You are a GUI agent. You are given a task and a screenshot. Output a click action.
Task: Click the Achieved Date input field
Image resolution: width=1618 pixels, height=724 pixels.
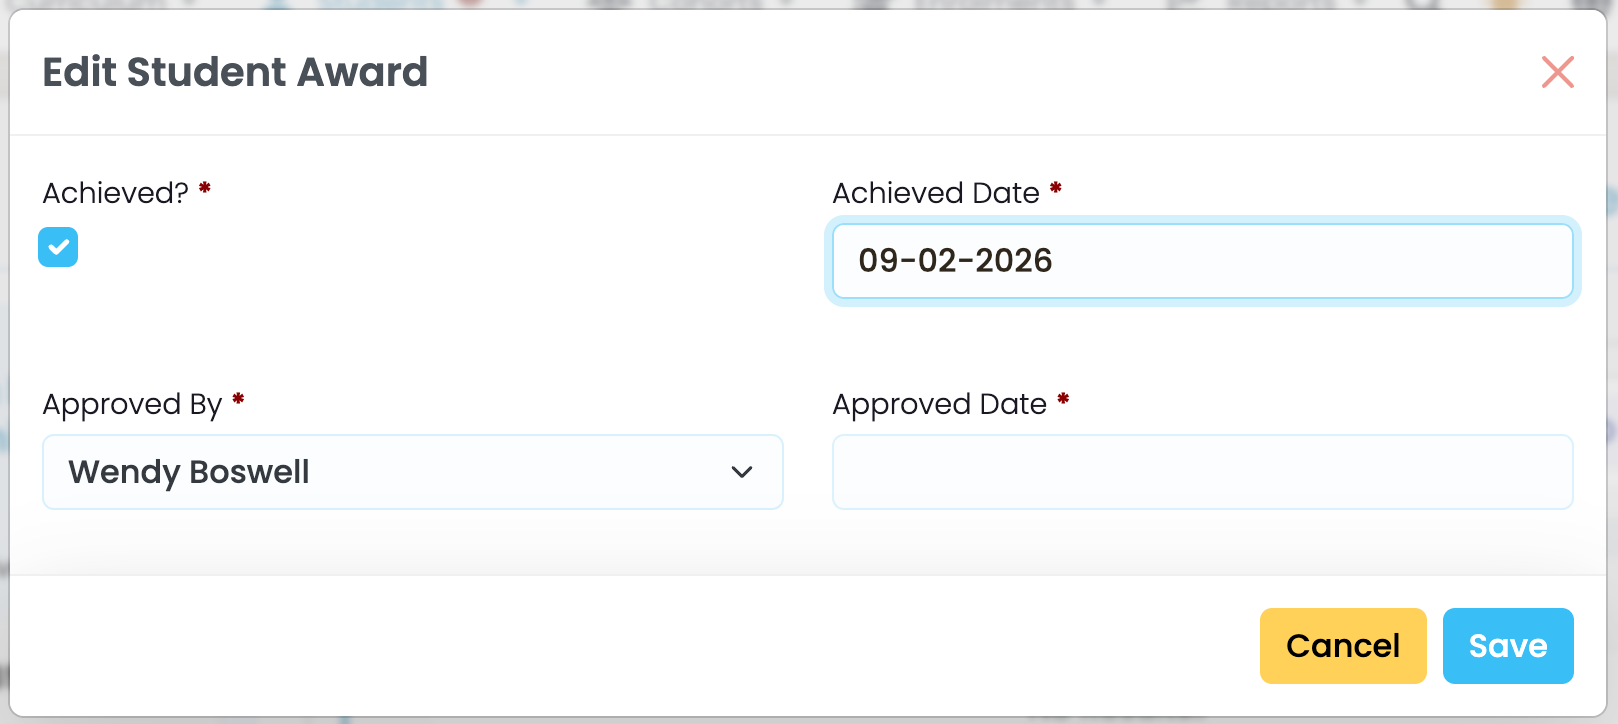click(x=1202, y=261)
